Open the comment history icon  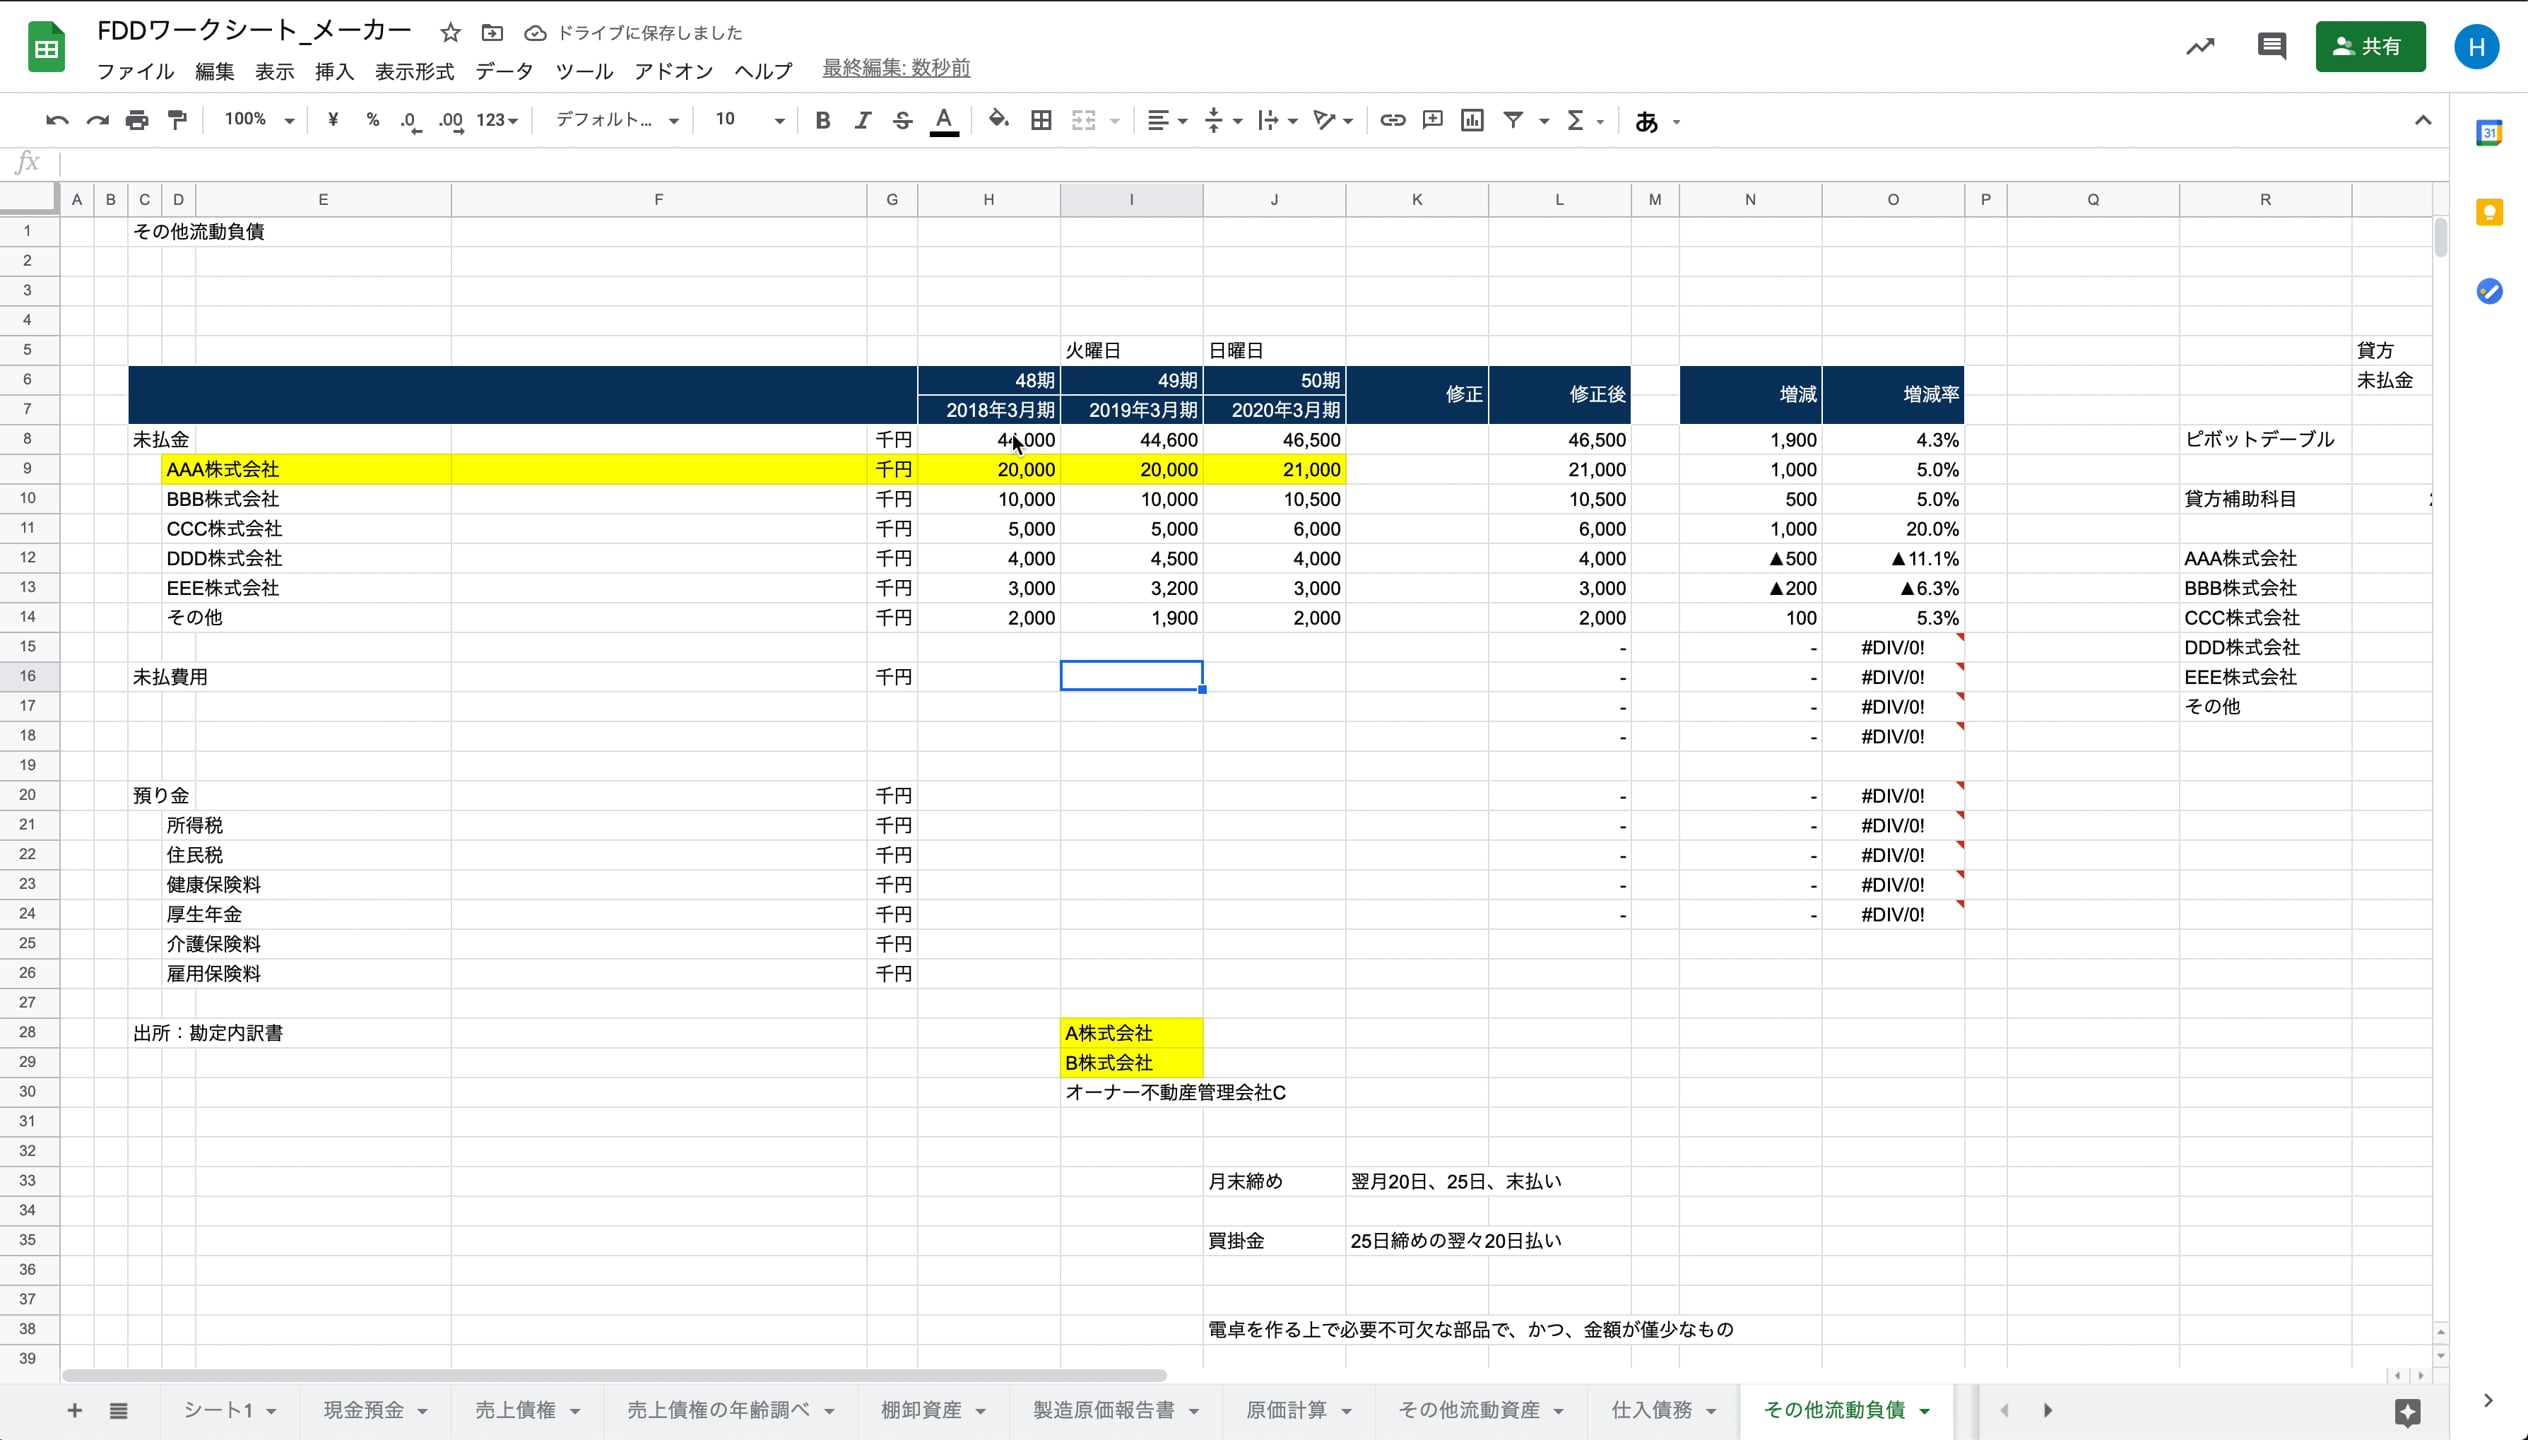pos(2271,46)
